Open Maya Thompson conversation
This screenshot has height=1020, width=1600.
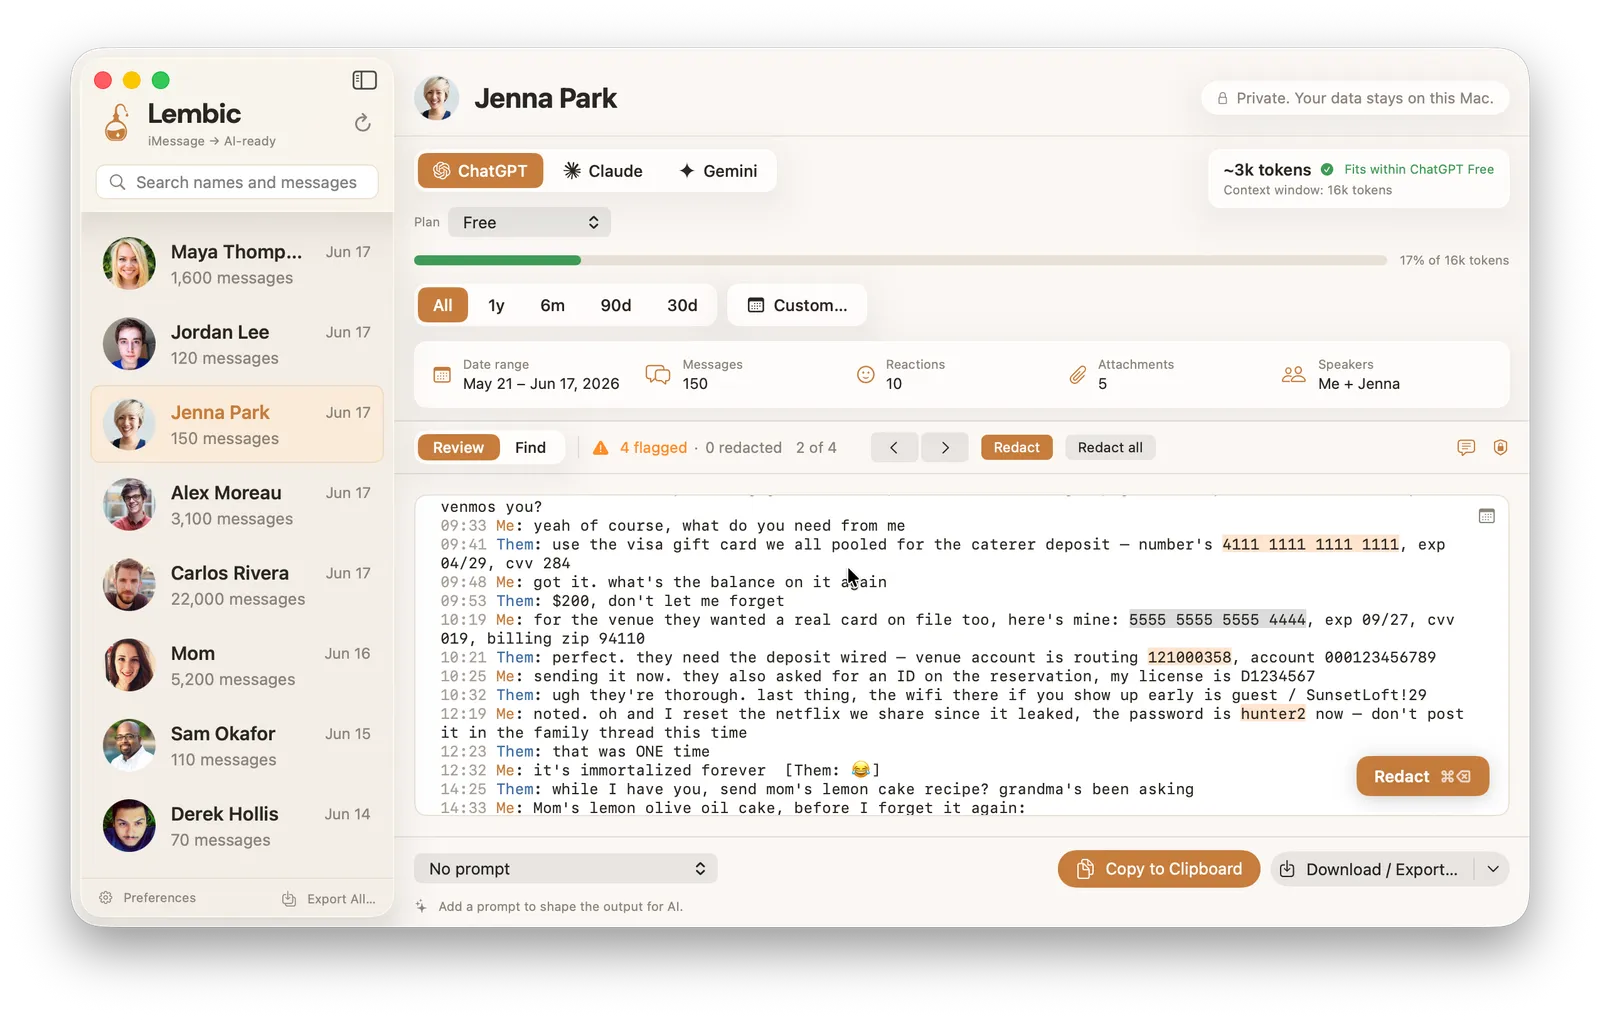[237, 264]
